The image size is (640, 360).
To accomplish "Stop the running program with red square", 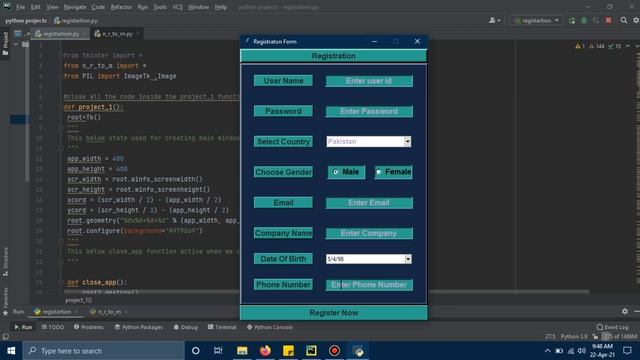I will tap(609, 20).
